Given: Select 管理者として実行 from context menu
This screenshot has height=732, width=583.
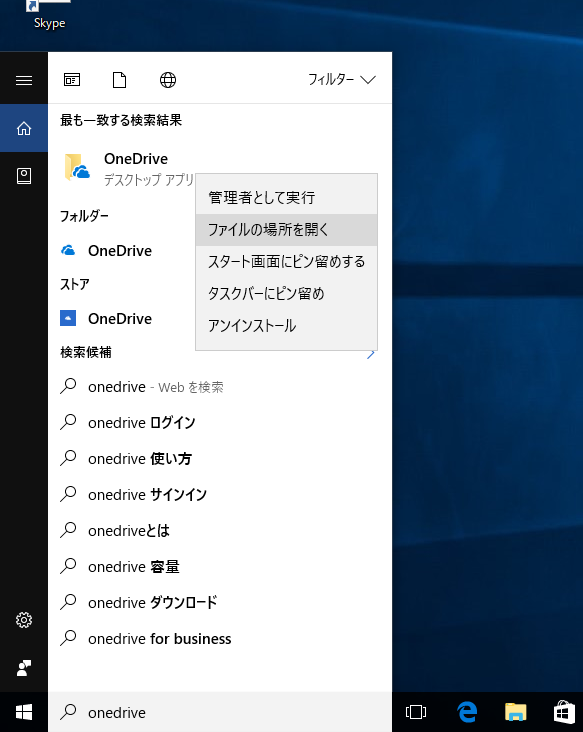Looking at the screenshot, I should click(286, 197).
